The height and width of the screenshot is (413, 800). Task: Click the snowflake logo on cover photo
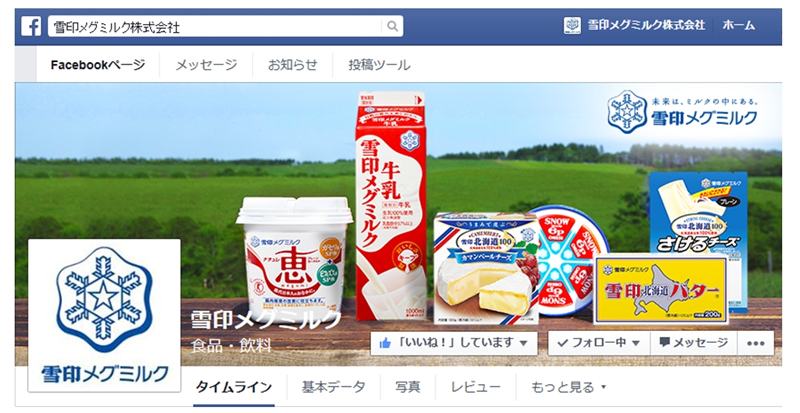coord(627,112)
